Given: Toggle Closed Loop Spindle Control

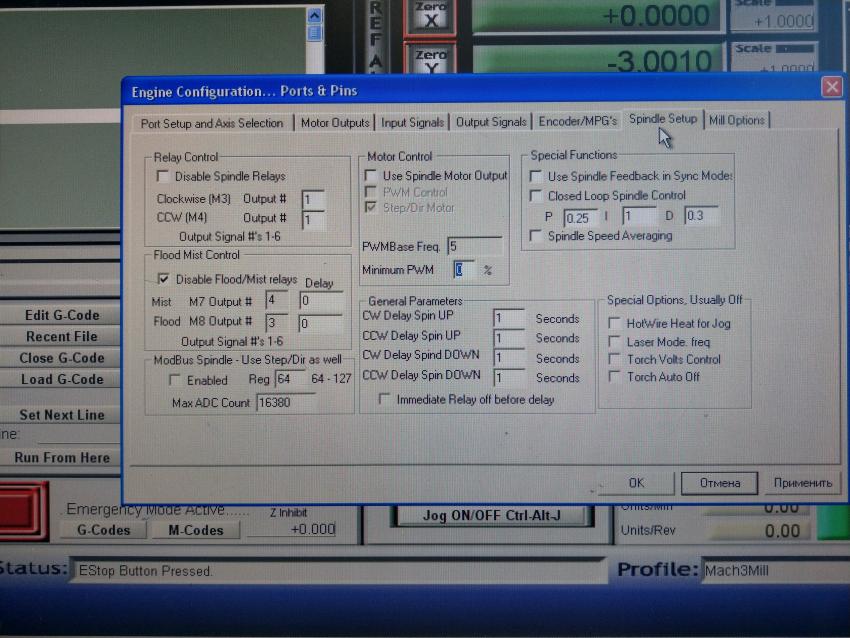Looking at the screenshot, I should (536, 196).
